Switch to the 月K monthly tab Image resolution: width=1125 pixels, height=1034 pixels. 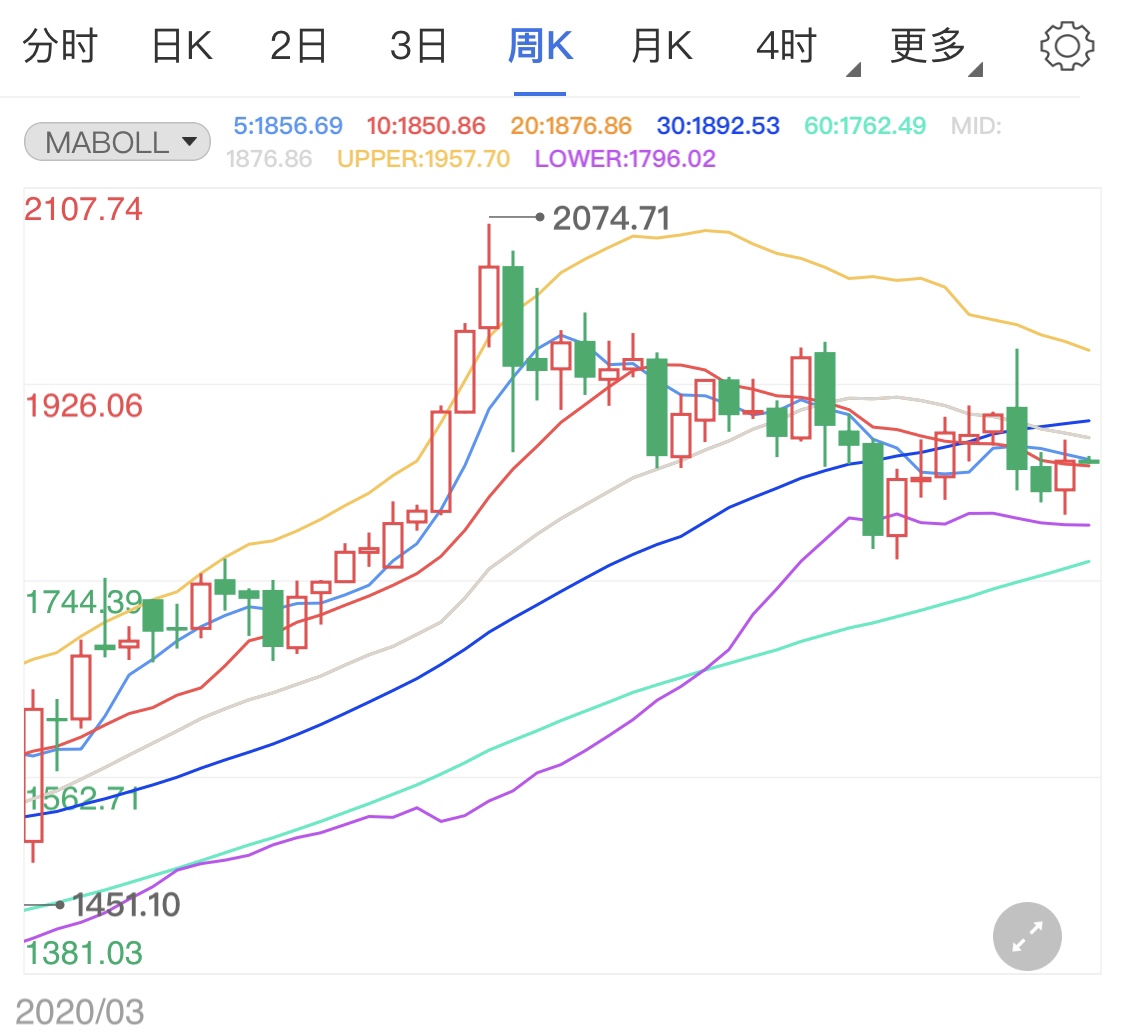pyautogui.click(x=662, y=46)
